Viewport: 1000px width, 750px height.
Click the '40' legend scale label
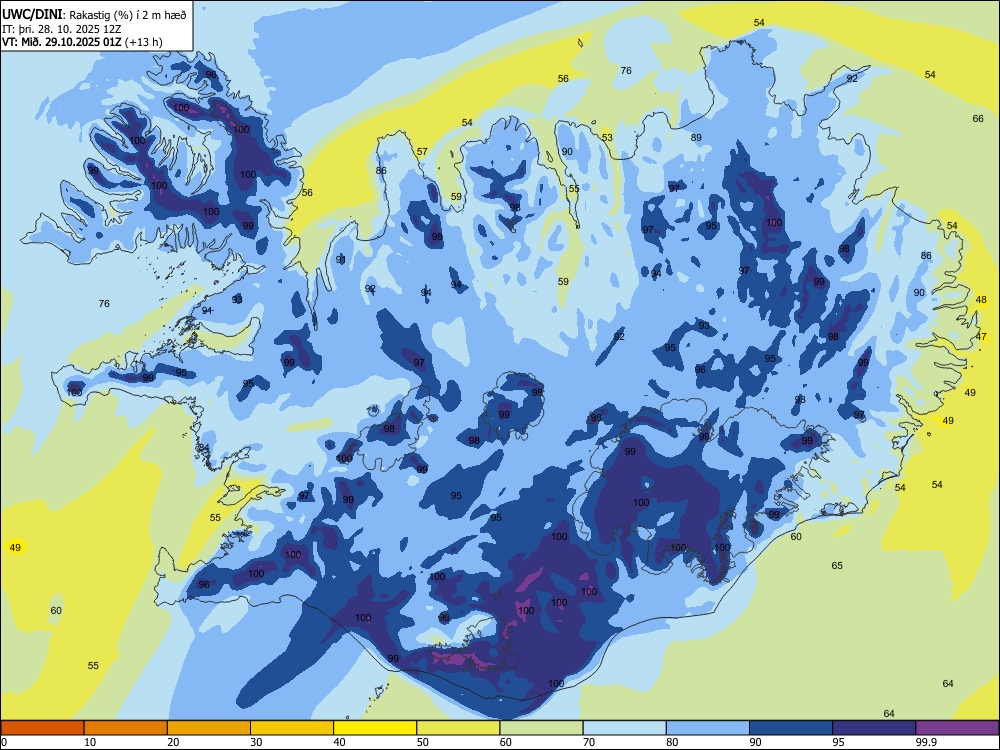pos(339,742)
